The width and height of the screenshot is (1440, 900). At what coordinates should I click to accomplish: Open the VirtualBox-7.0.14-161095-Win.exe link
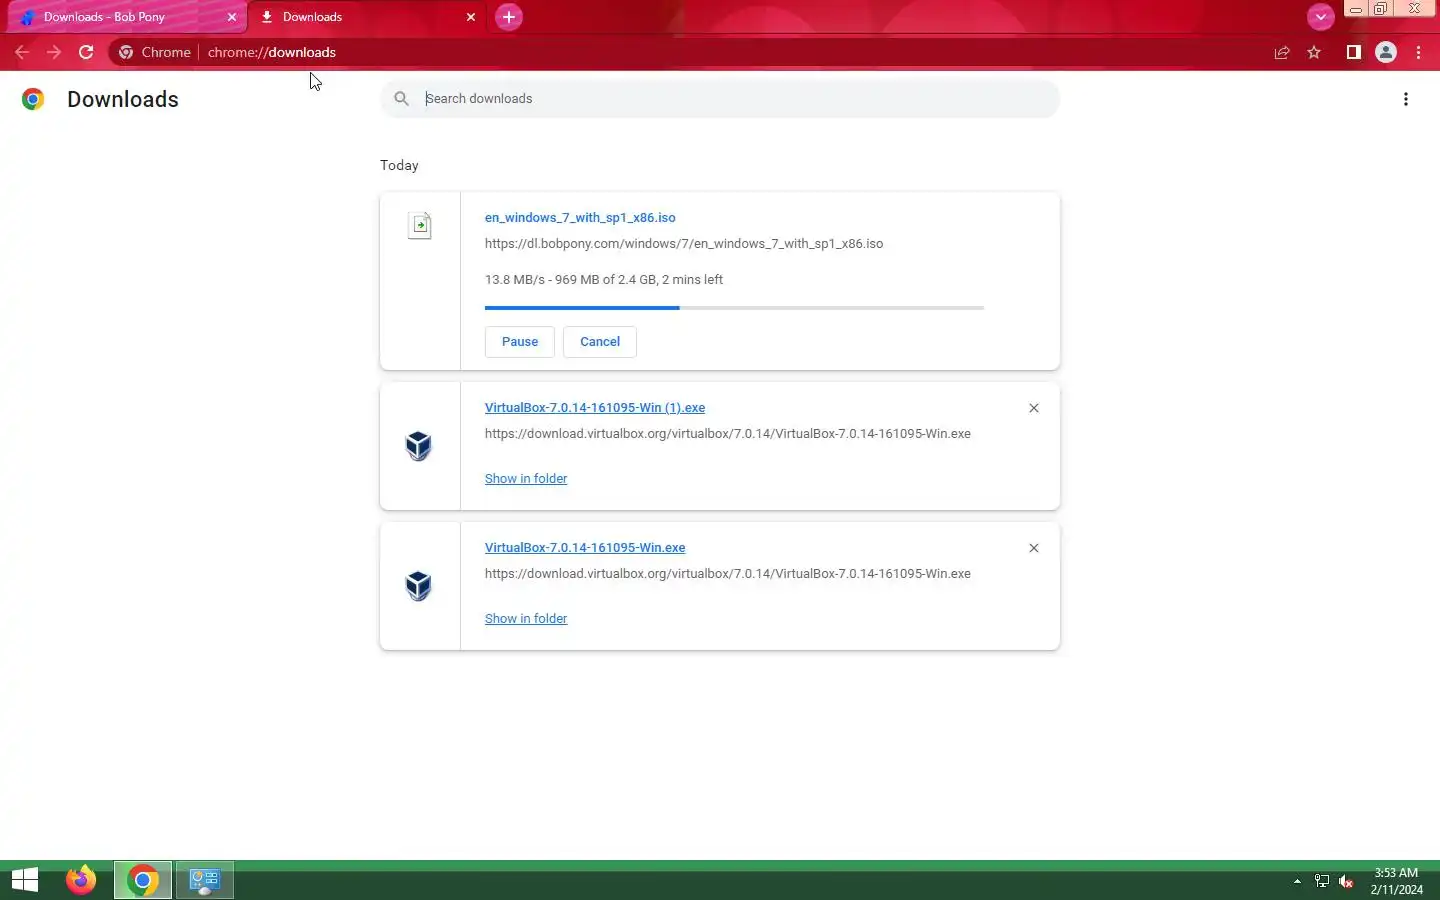pos(585,547)
